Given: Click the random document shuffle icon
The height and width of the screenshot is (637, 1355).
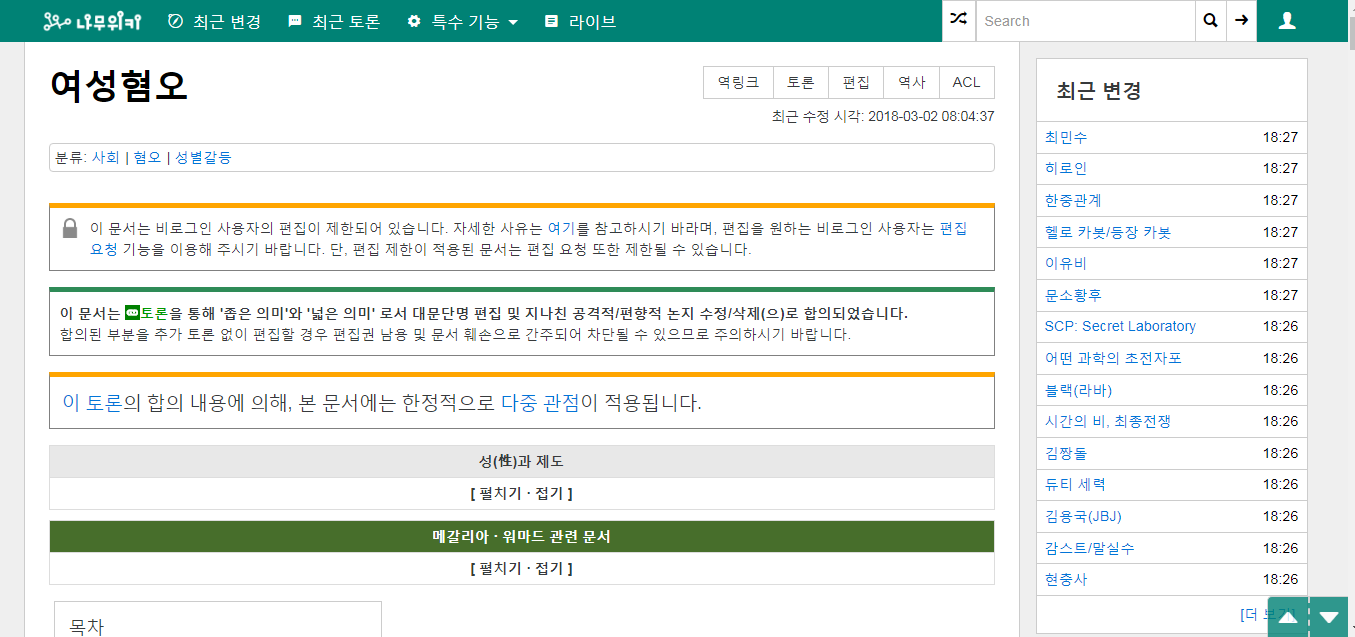Looking at the screenshot, I should tap(958, 20).
